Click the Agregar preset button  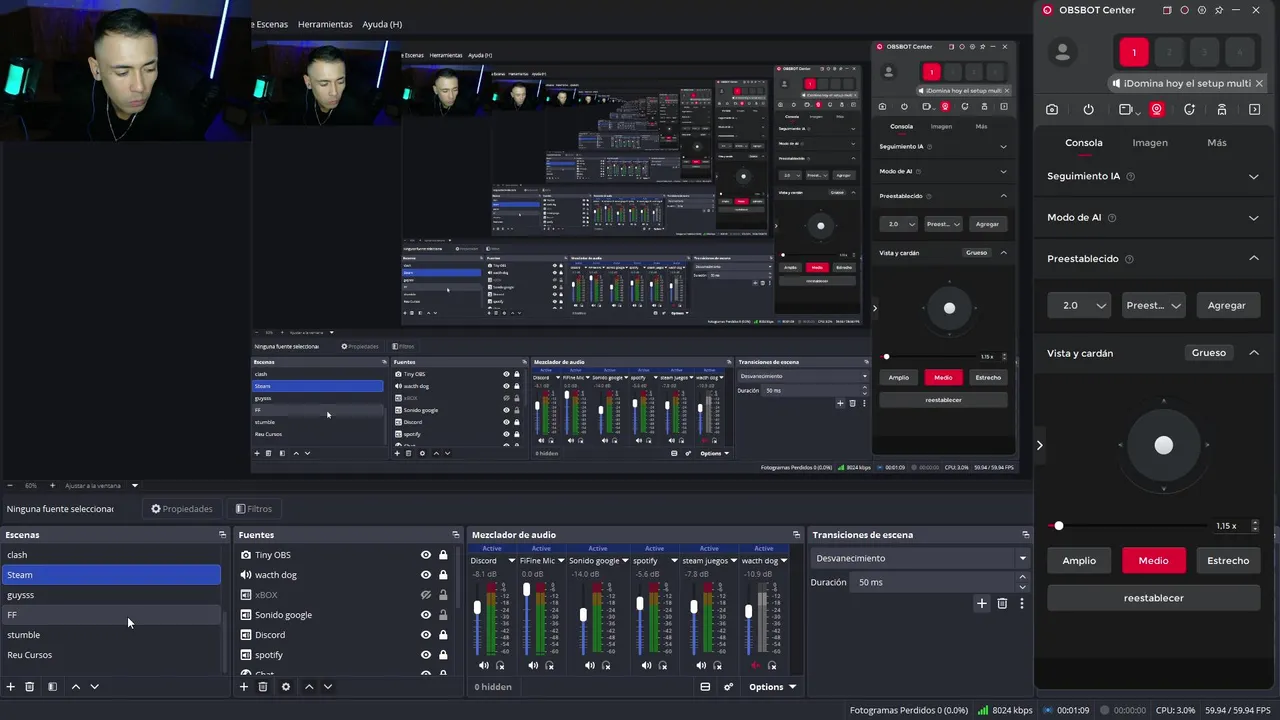click(x=1227, y=305)
